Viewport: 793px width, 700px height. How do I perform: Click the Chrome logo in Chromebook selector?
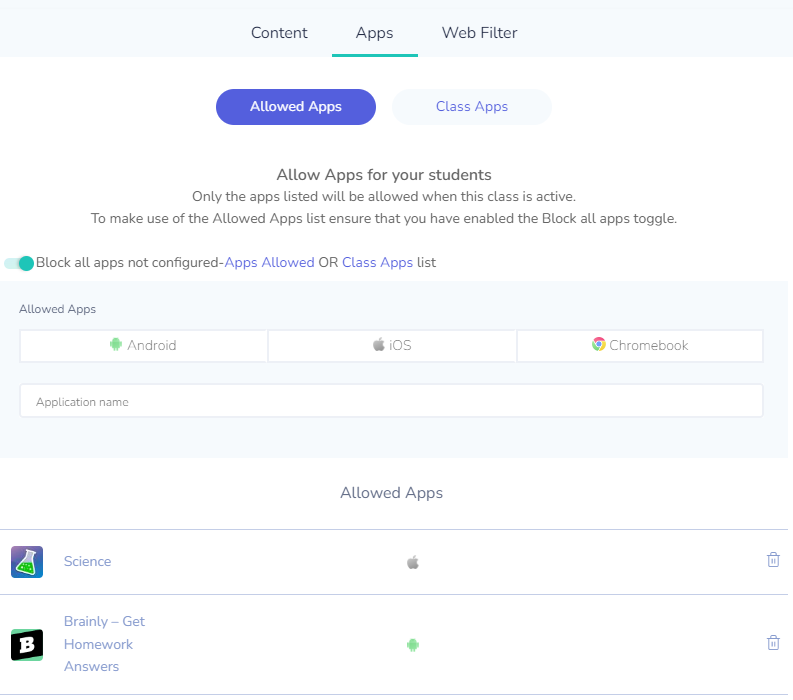coord(599,344)
